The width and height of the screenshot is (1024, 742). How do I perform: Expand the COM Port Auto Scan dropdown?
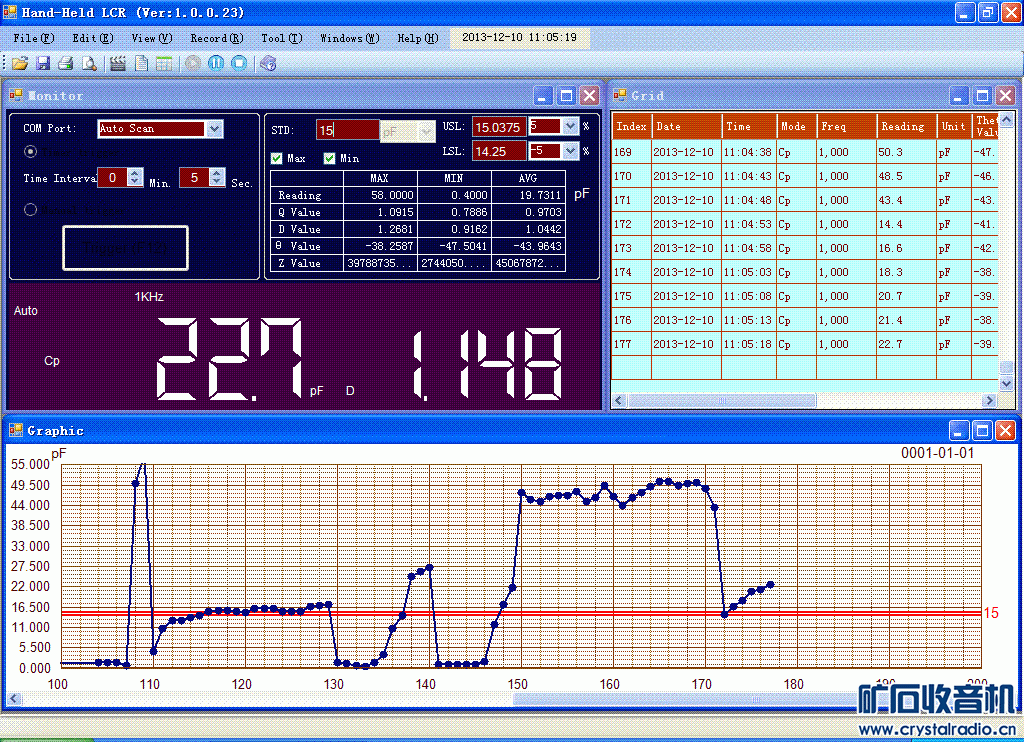pos(214,129)
